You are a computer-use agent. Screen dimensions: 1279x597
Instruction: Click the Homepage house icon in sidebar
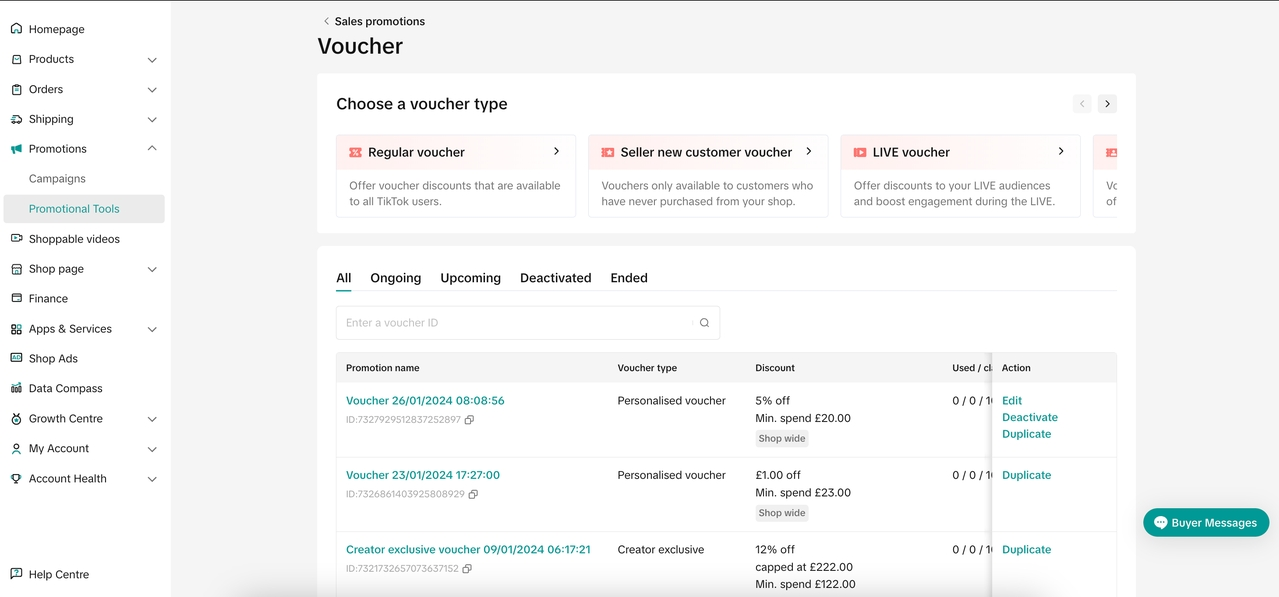16,29
